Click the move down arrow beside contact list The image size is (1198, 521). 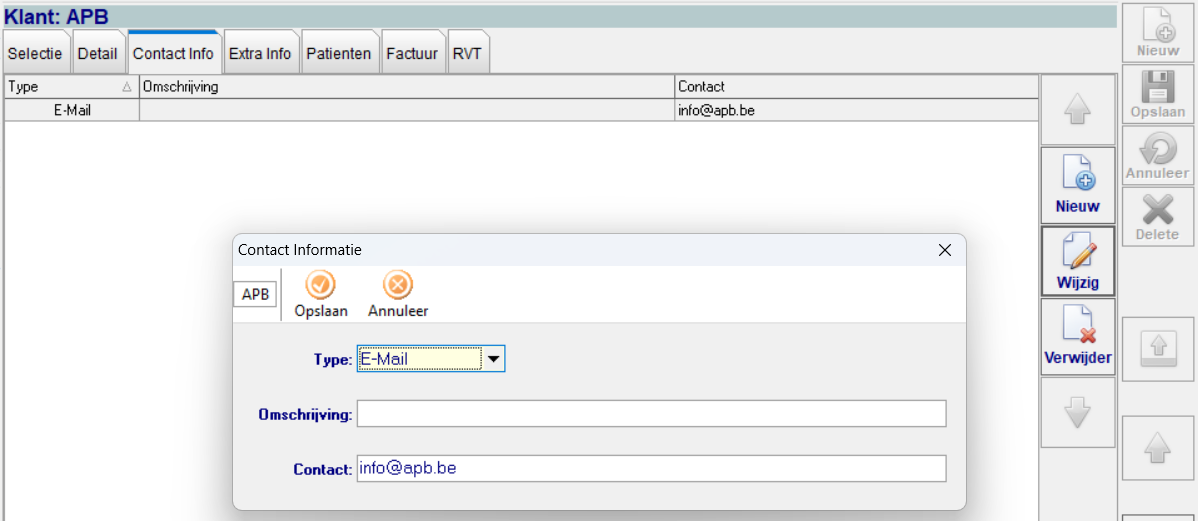[x=1077, y=413]
